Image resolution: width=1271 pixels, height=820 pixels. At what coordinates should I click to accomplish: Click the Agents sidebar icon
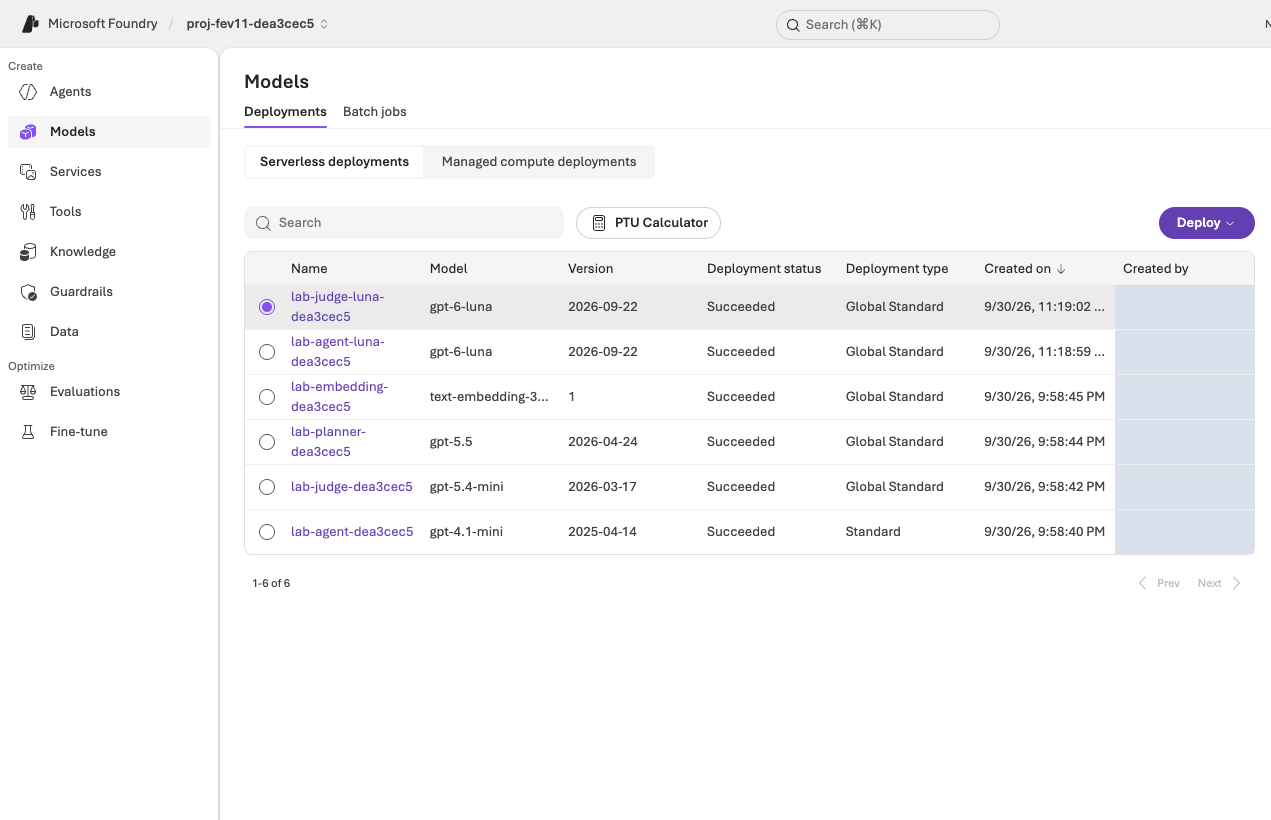[x=28, y=92]
